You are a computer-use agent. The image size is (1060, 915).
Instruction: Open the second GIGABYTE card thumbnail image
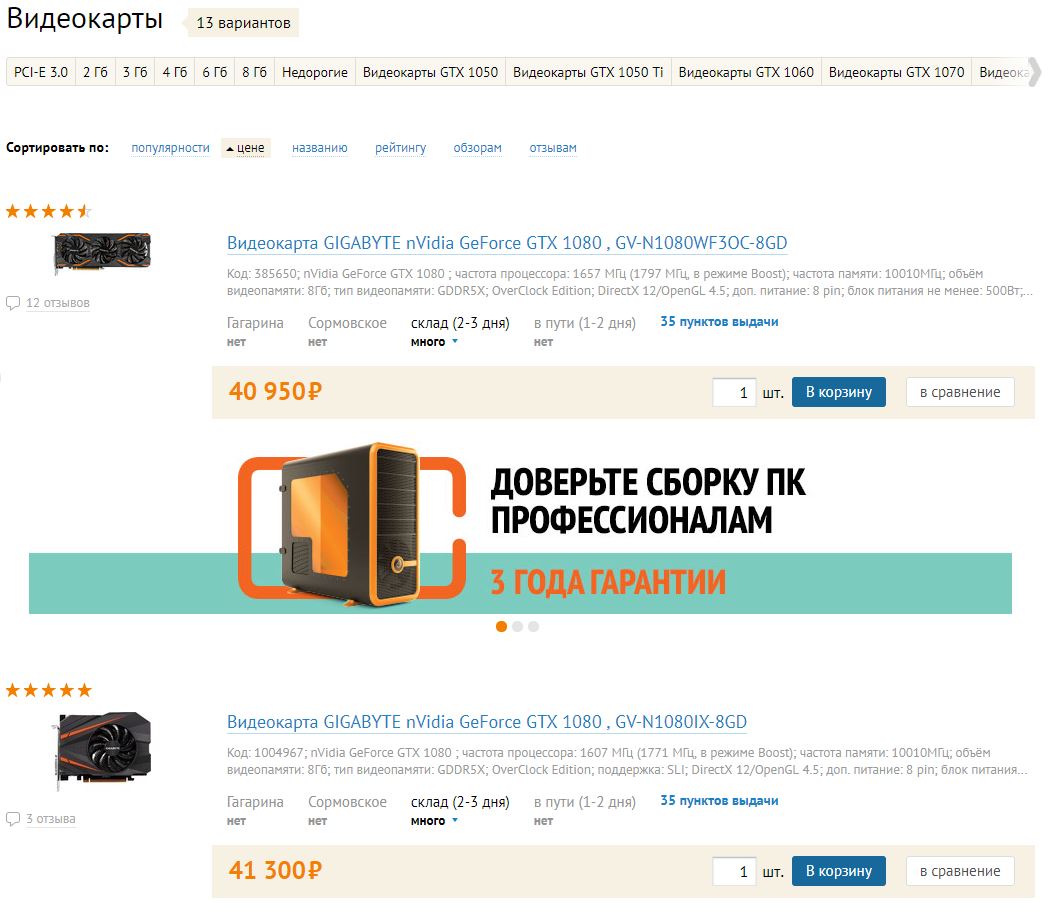(x=103, y=749)
